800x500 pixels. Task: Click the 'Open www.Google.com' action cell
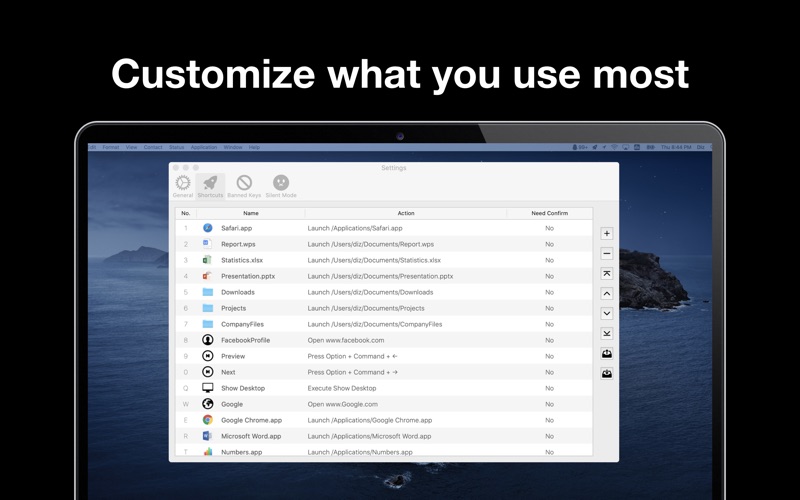point(343,404)
